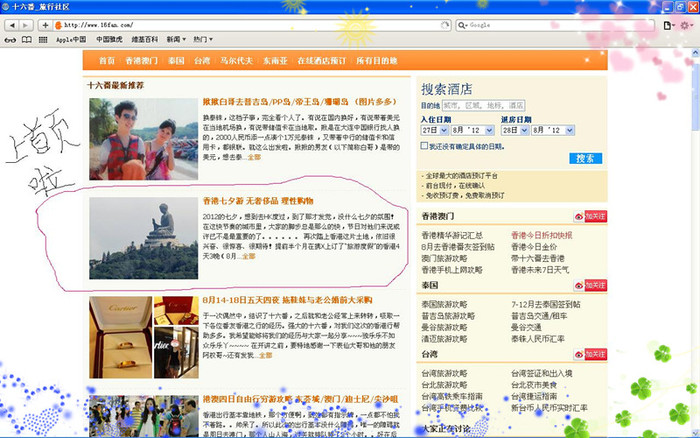This screenshot has width=700, height=438.
Task: Open the 中国雅虎 bookmark
Action: [x=109, y=40]
